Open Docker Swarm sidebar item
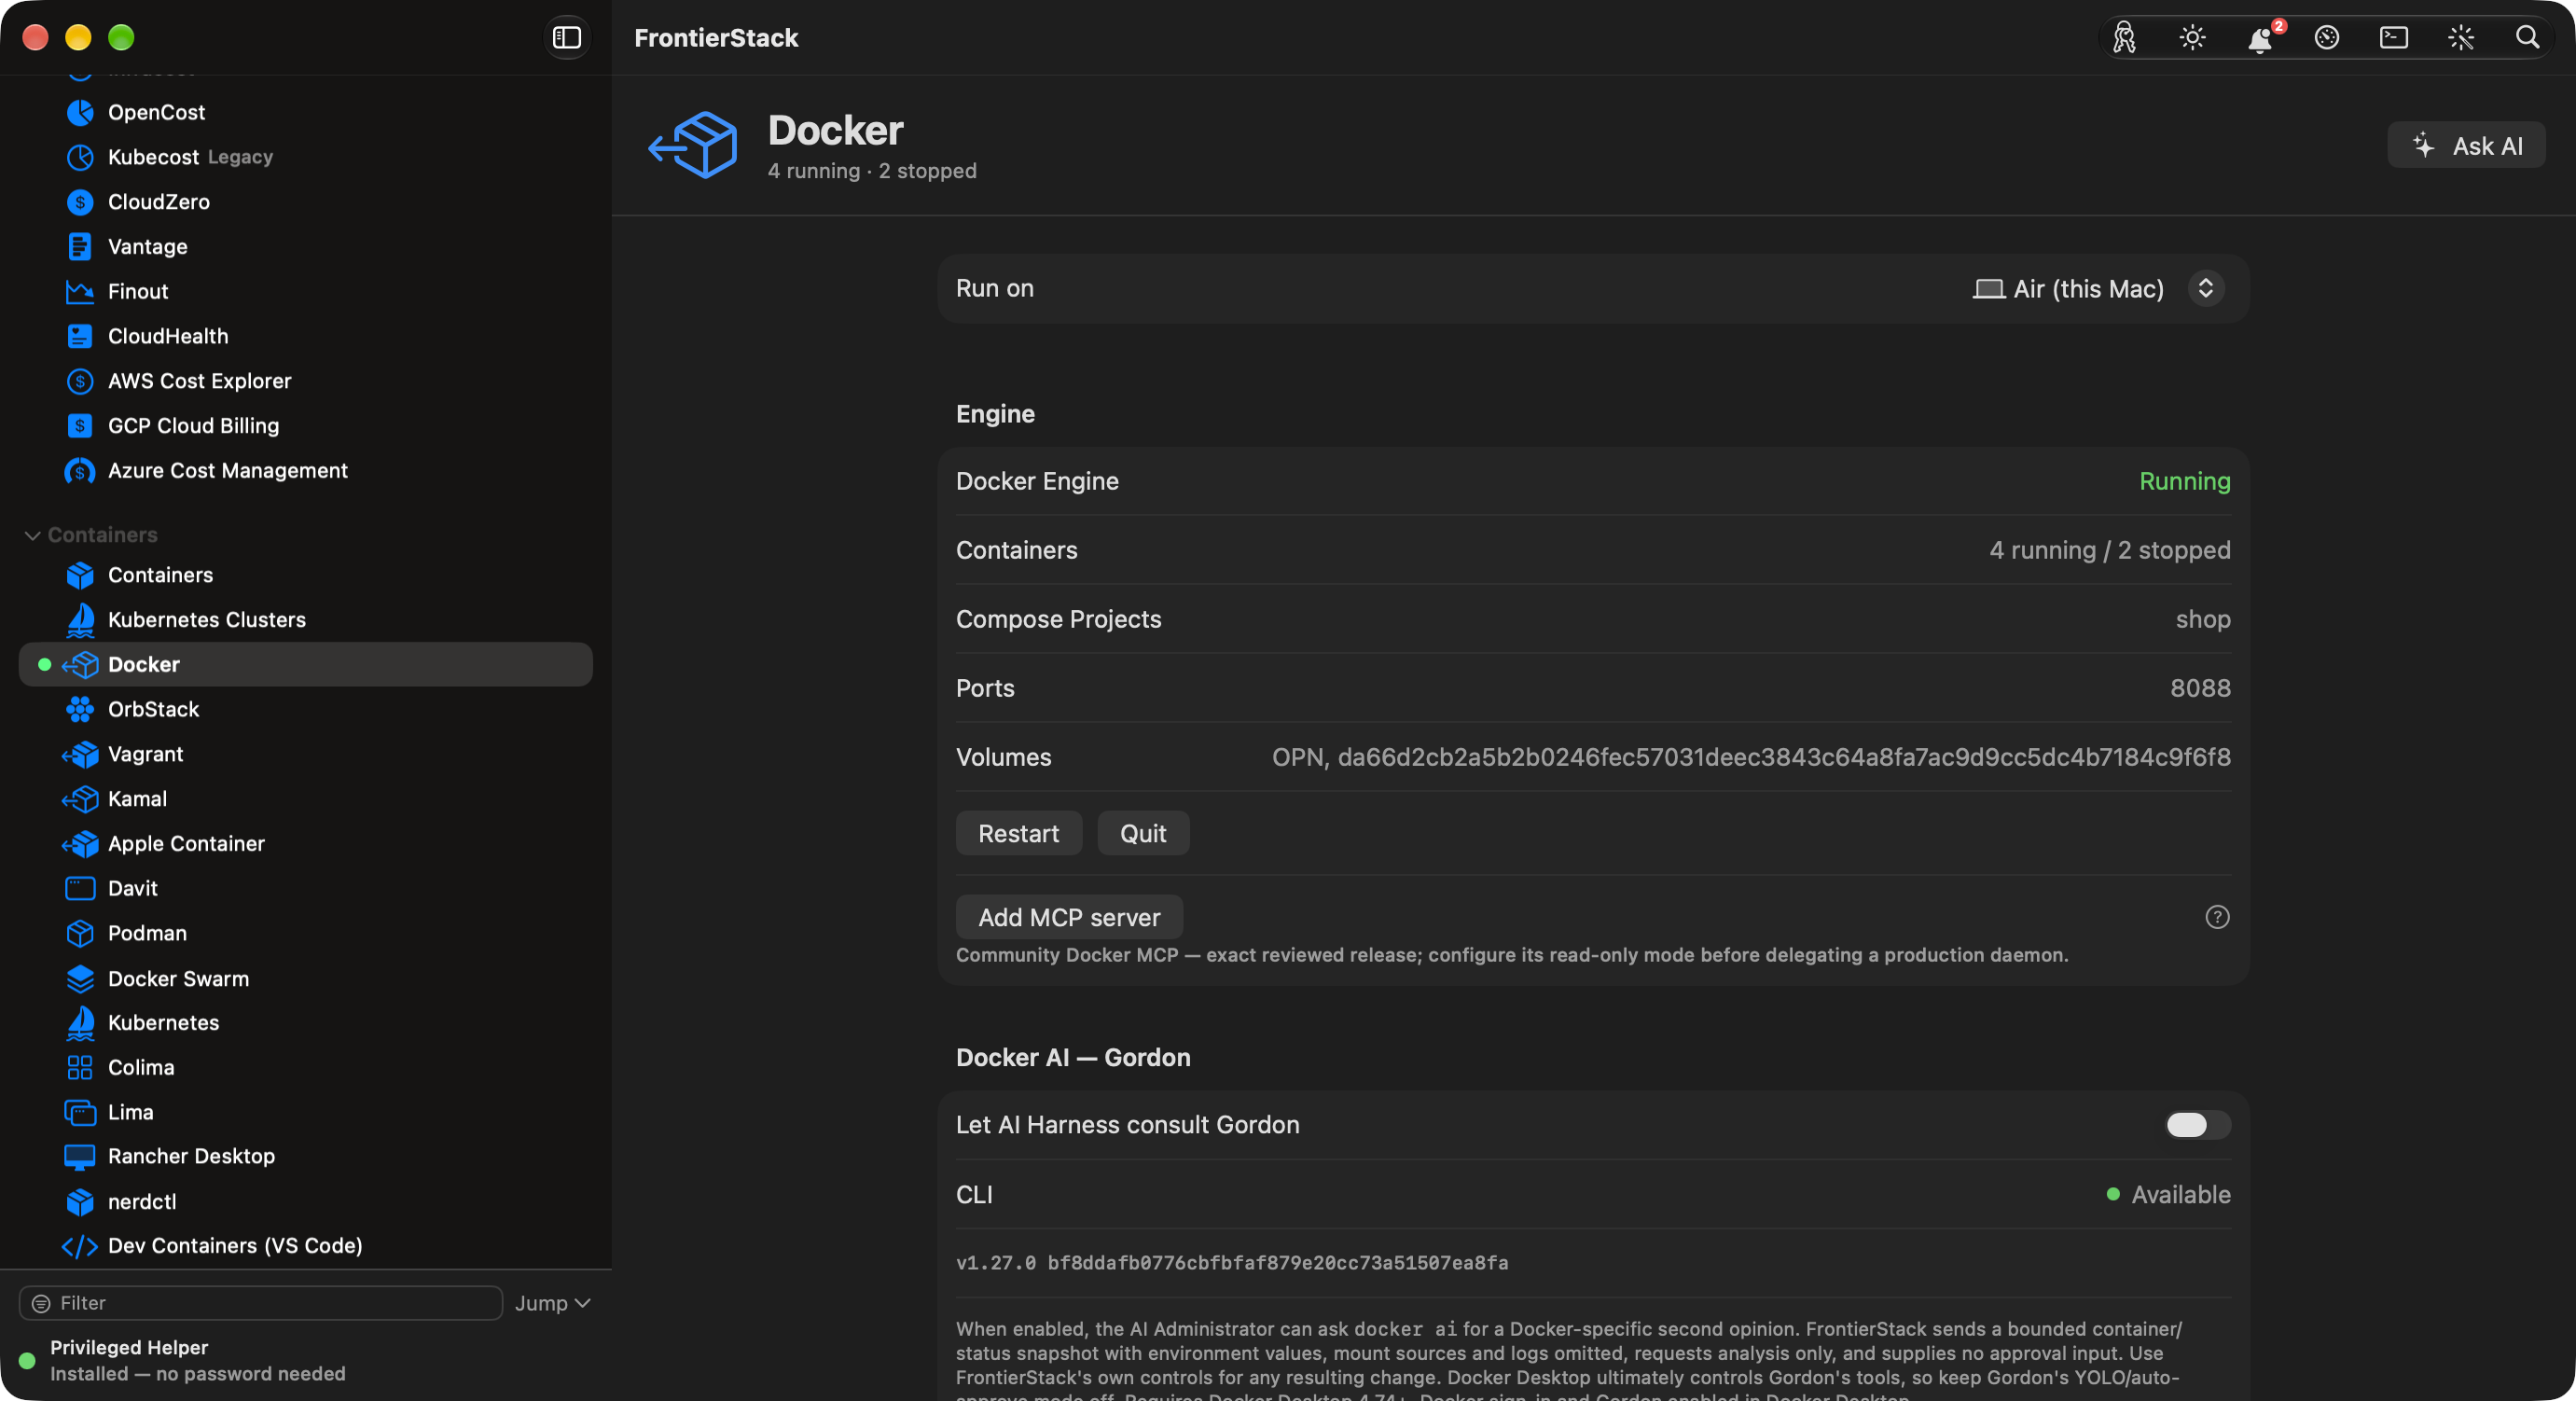Screen dimensions: 2576x1401 (x=306, y=978)
